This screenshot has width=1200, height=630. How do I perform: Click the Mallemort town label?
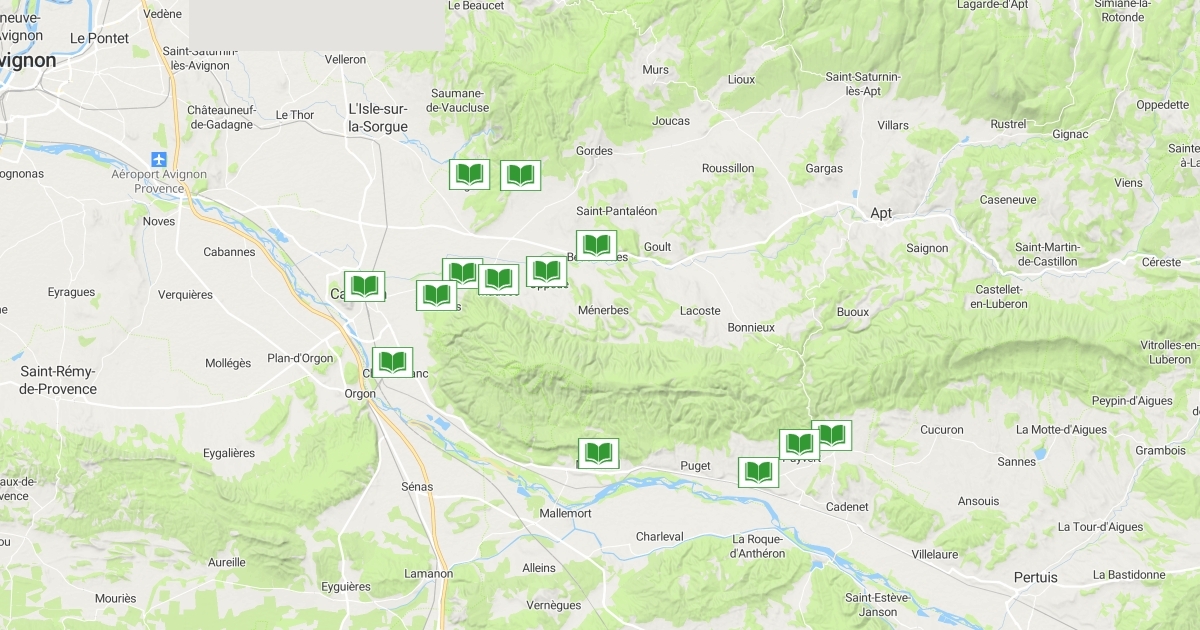pos(565,513)
